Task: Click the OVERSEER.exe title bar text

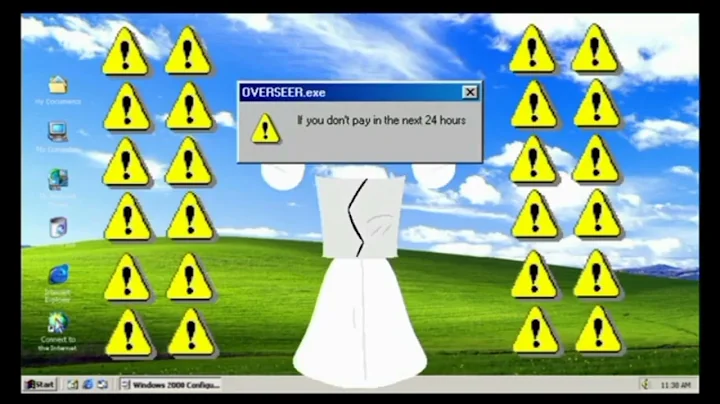Action: point(283,92)
